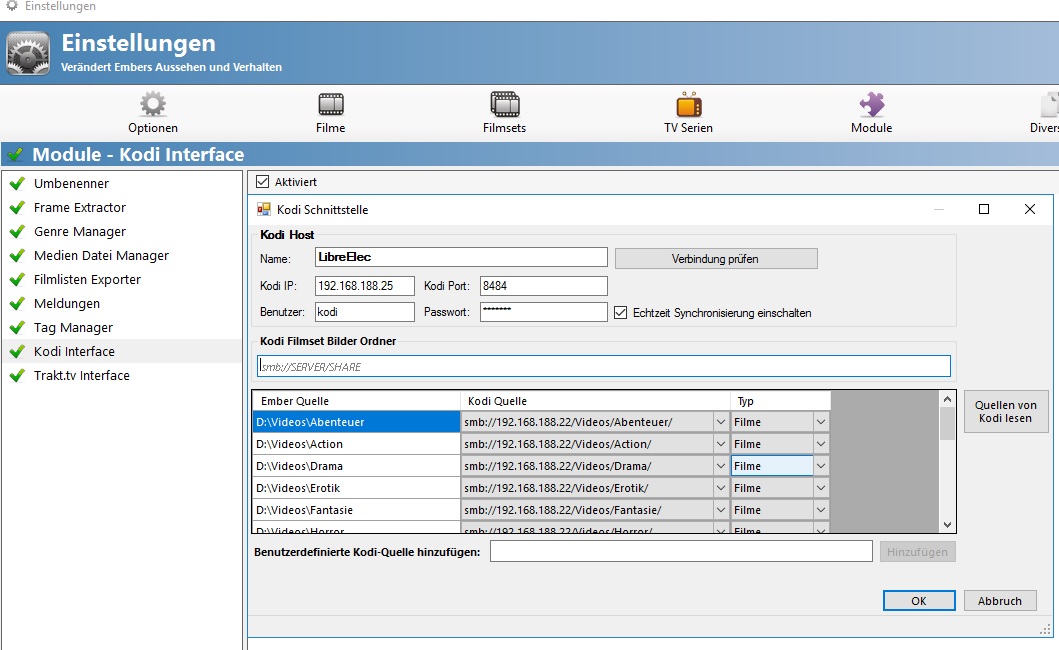The height and width of the screenshot is (650, 1059).
Task: Focus the Kodi Filmset Bilder Ordner field
Action: 604,367
